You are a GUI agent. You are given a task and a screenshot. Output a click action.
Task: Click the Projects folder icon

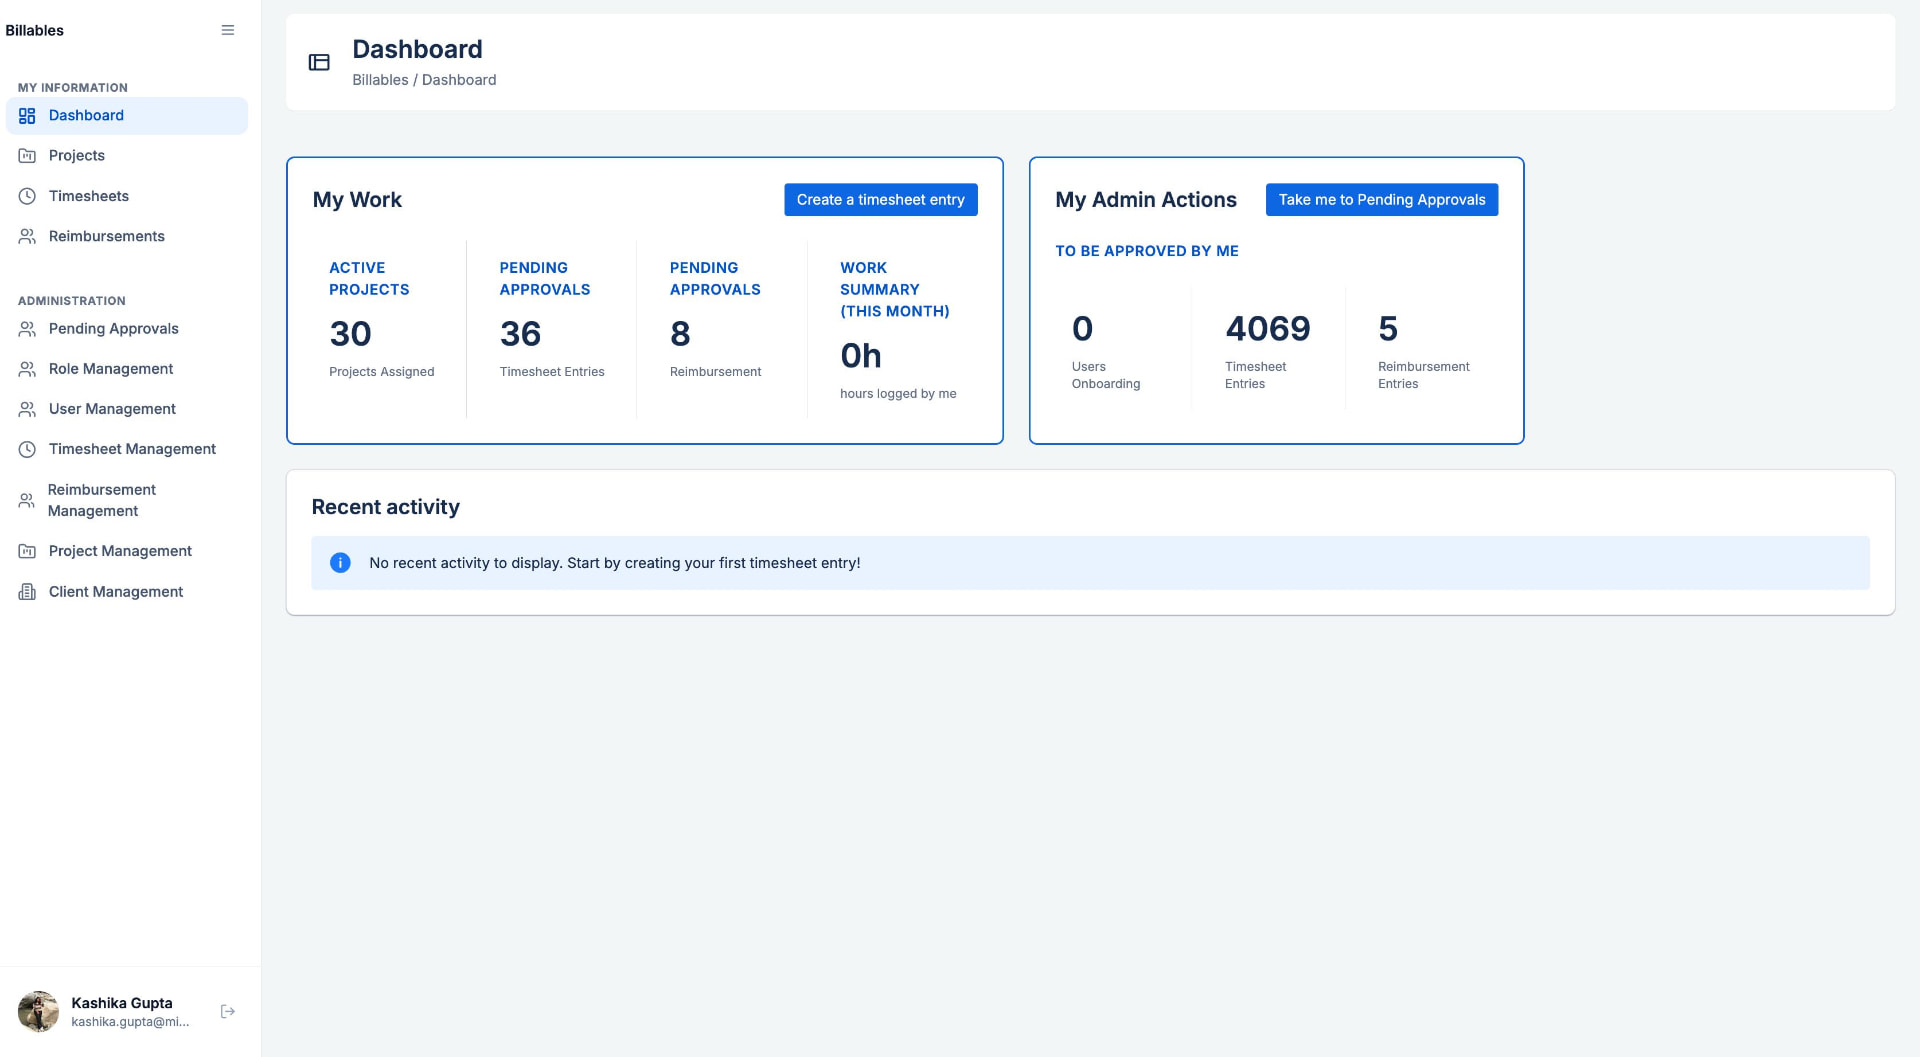click(x=27, y=156)
